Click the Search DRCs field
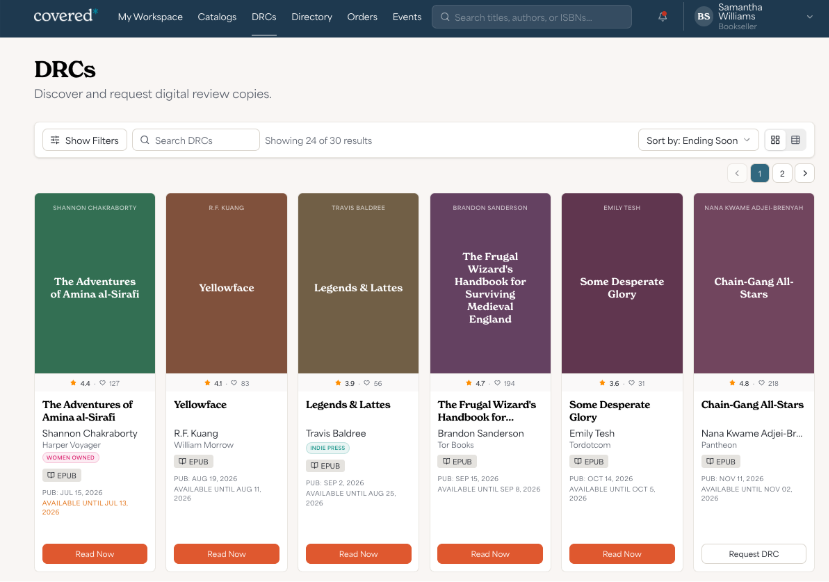829x582 pixels. 196,140
